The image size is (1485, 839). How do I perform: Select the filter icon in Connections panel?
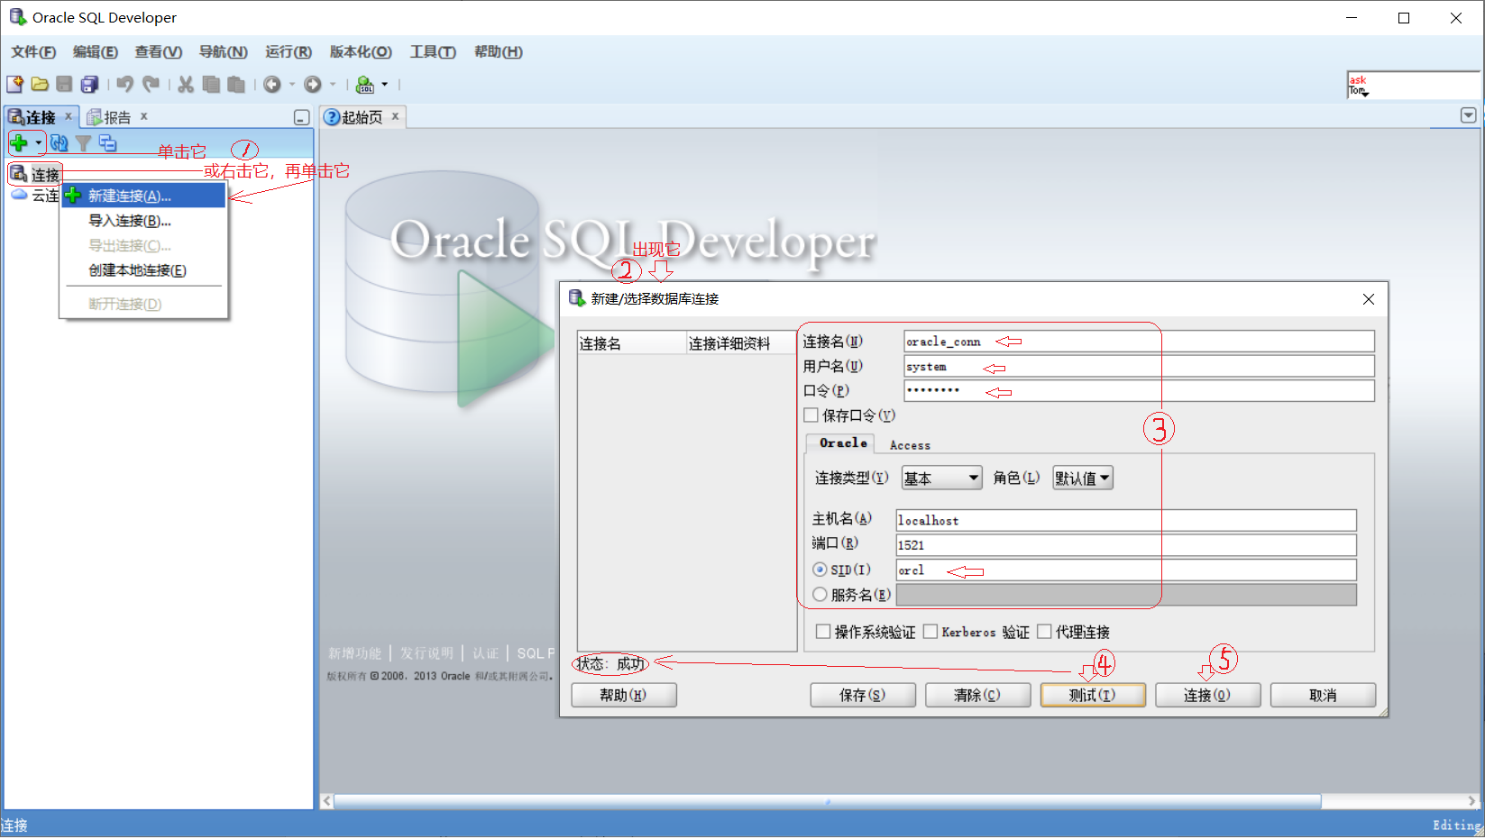(x=82, y=143)
